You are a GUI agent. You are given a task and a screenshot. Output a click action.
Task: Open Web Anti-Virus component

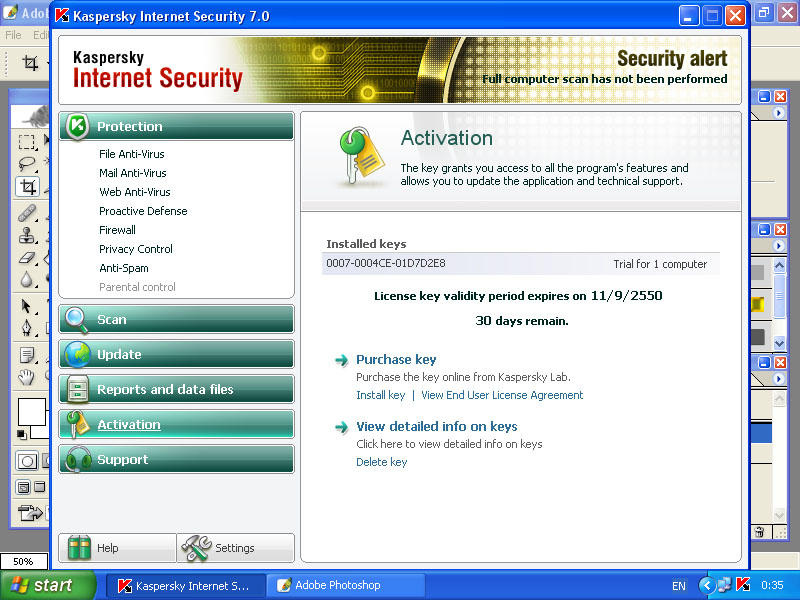coord(135,192)
